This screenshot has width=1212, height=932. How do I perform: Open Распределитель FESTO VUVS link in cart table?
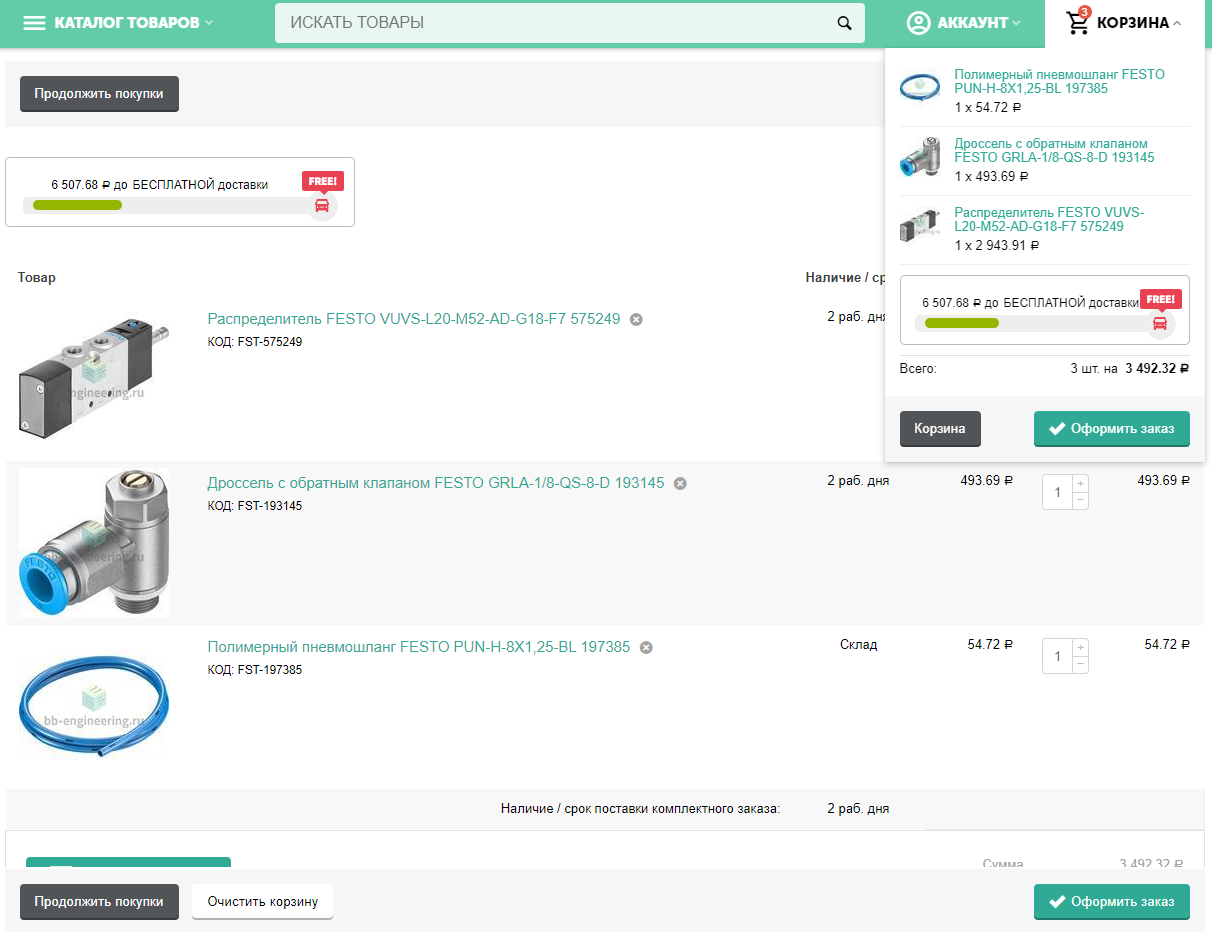tap(414, 319)
